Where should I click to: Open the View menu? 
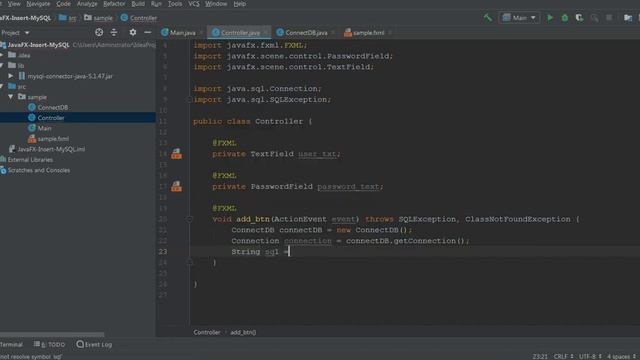(14, 4)
